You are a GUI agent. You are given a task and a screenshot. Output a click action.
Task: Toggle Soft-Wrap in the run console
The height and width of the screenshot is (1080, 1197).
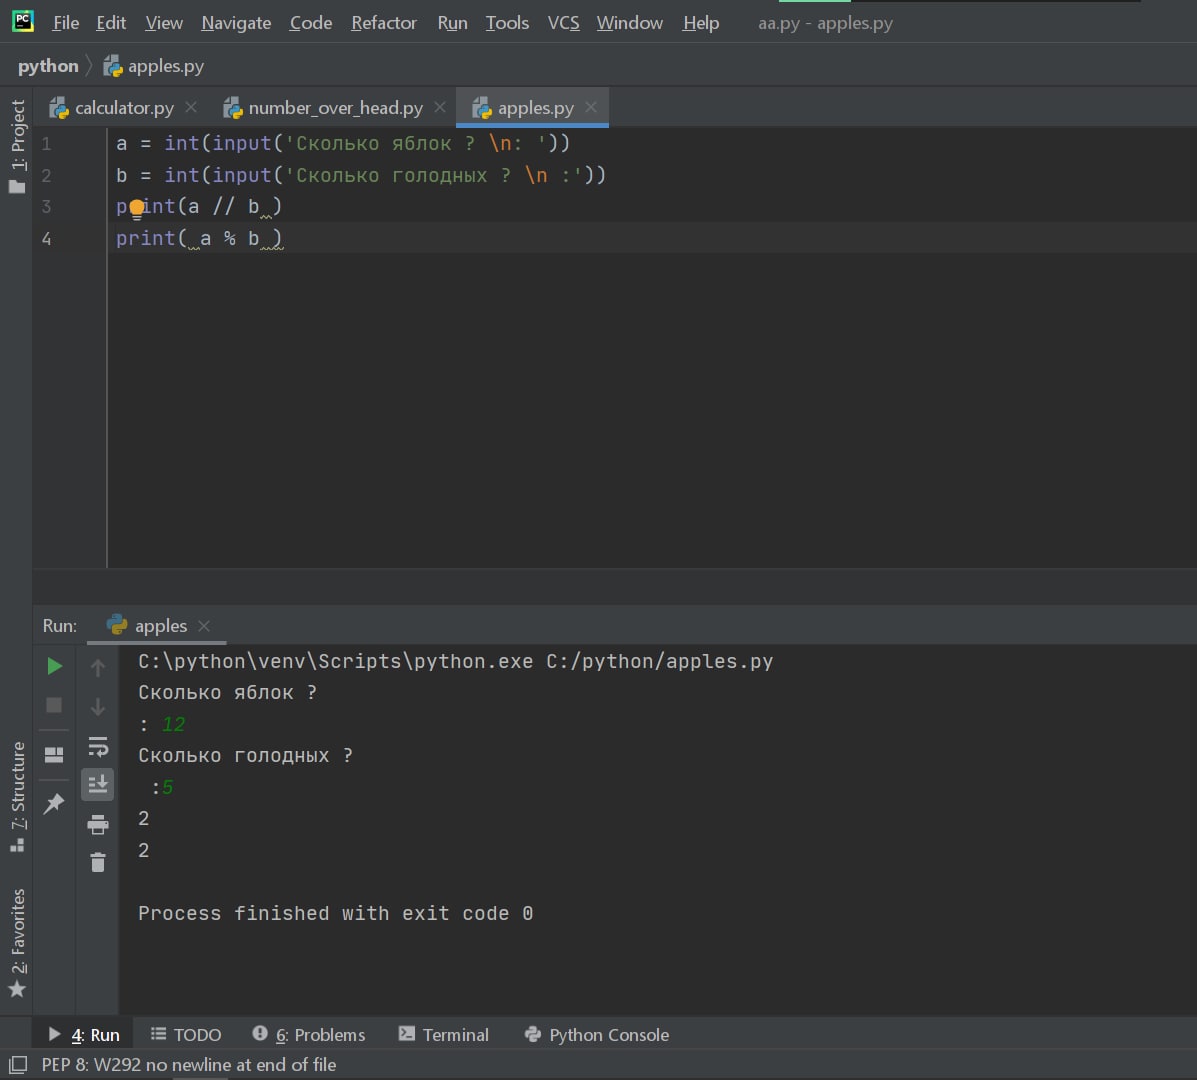coord(98,746)
